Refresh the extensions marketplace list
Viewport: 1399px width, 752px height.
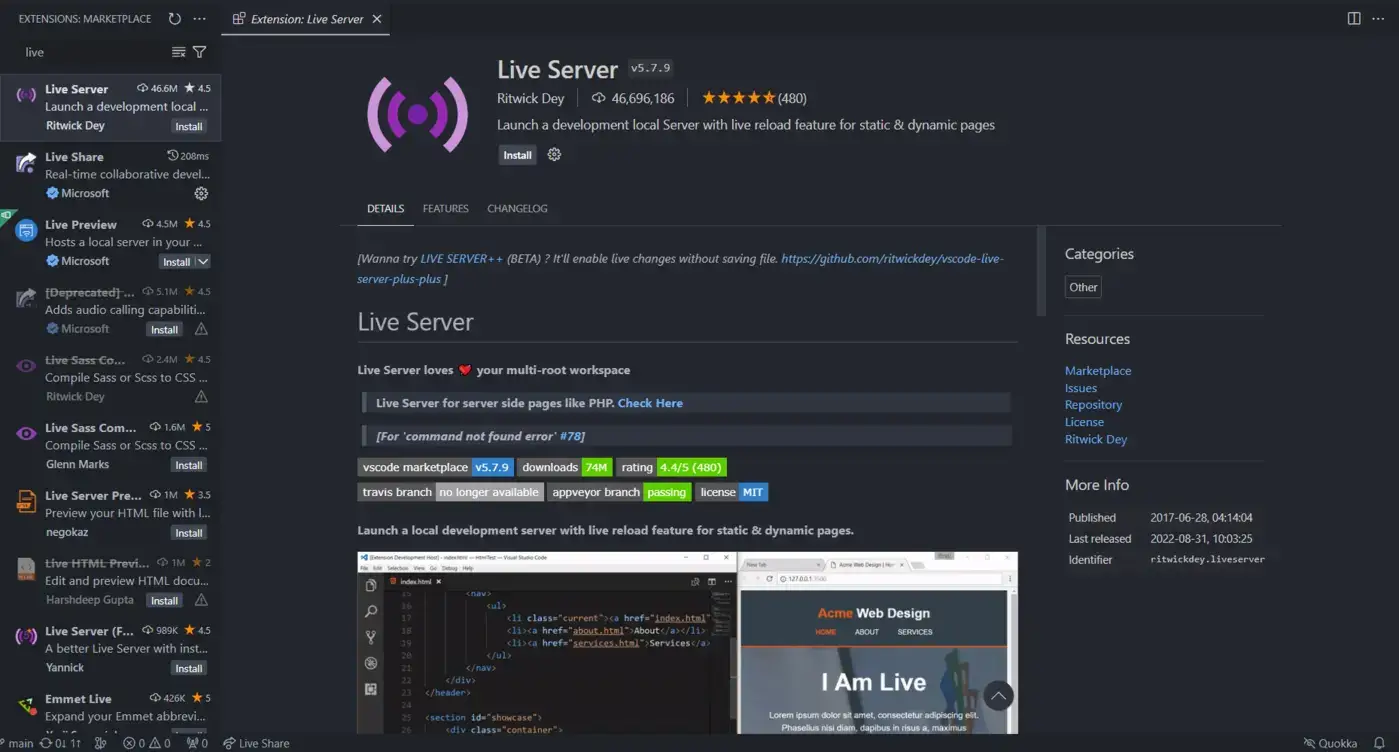(175, 19)
